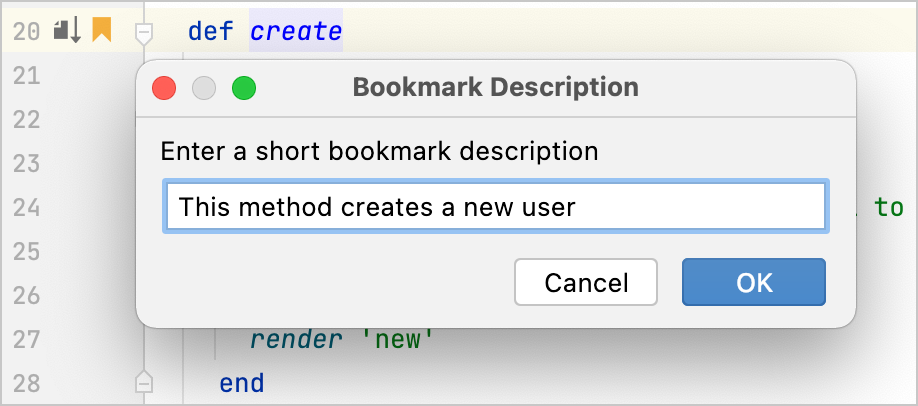Click the green zoom button of the dialog
The height and width of the screenshot is (406, 918).
tap(244, 88)
